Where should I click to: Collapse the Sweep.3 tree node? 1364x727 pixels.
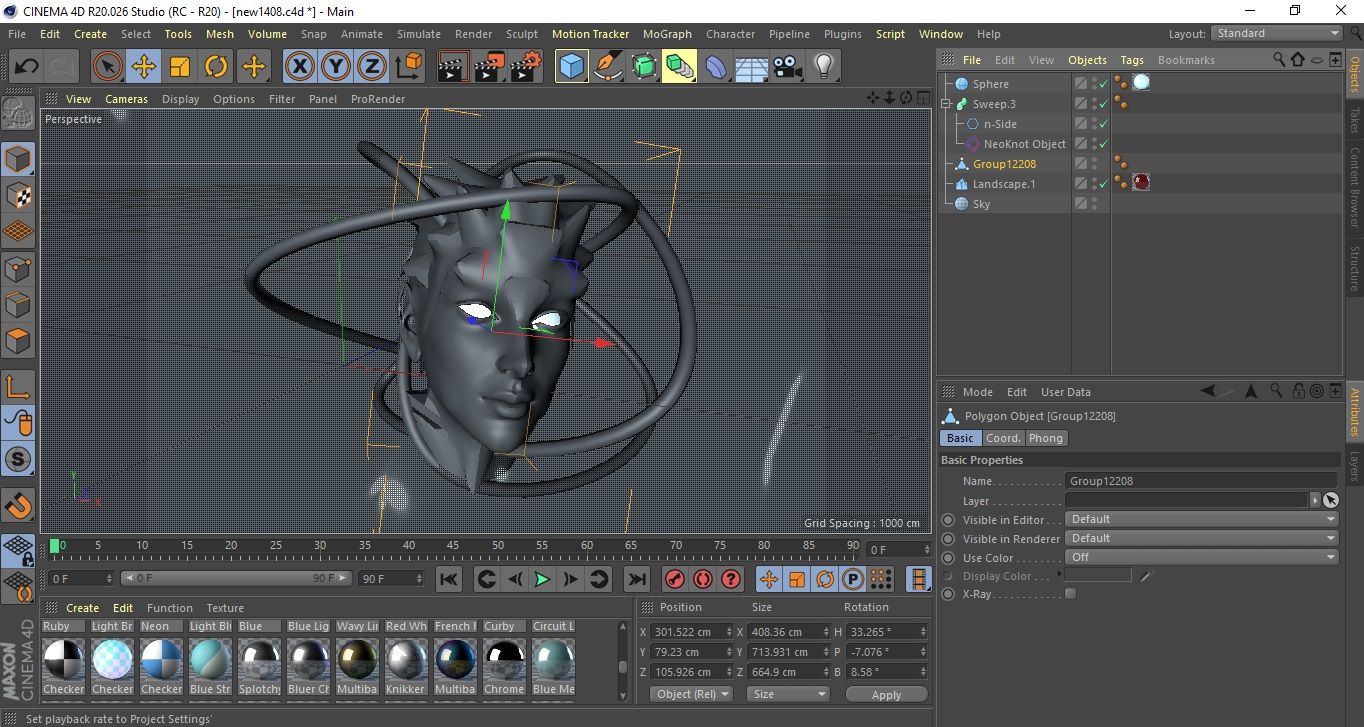tap(946, 104)
